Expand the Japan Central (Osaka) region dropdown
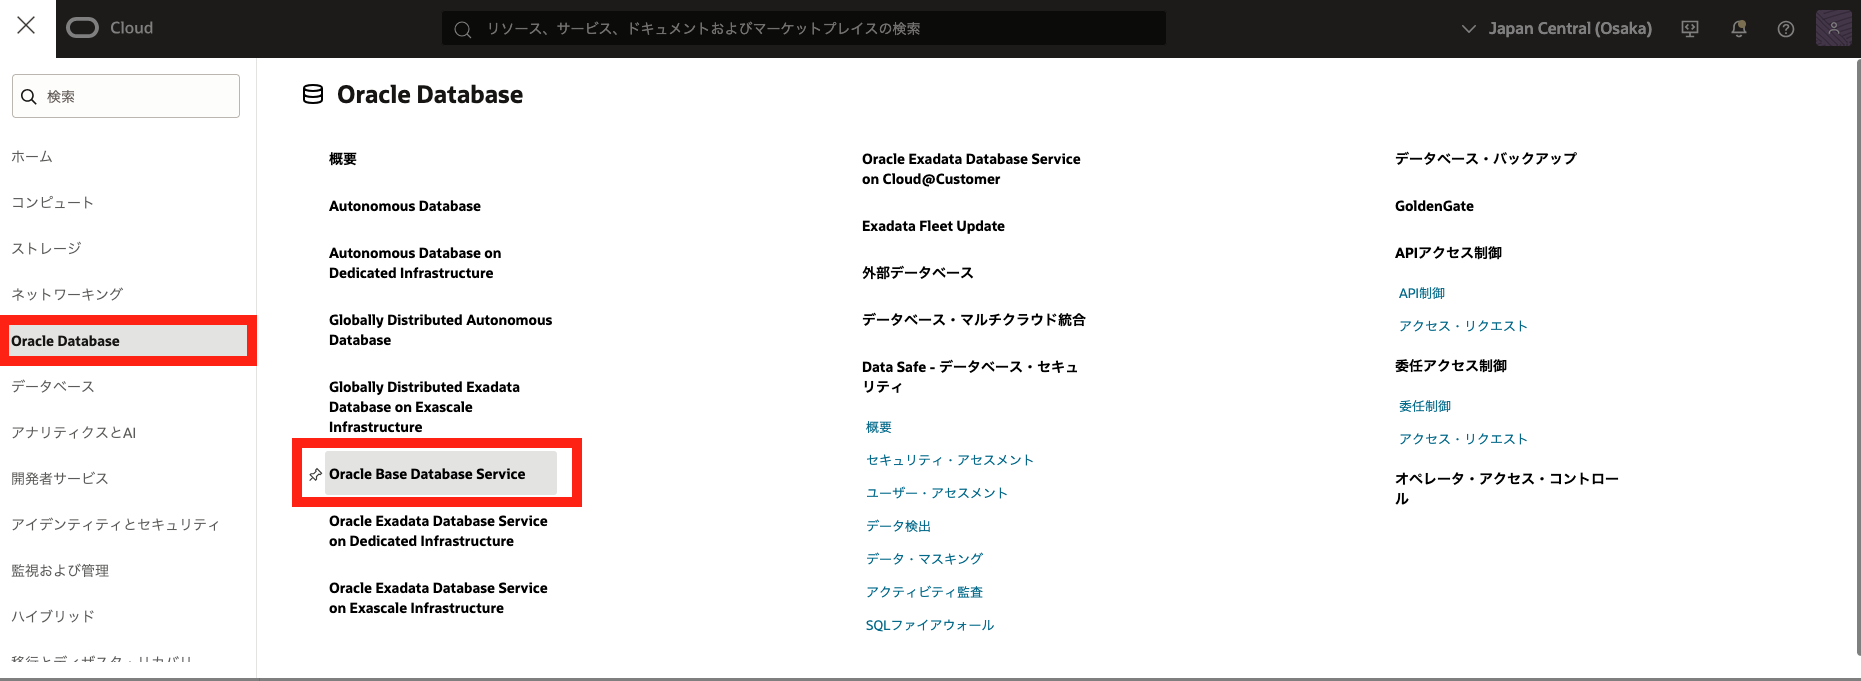Screen dimensions: 1861x681 pos(1557,29)
